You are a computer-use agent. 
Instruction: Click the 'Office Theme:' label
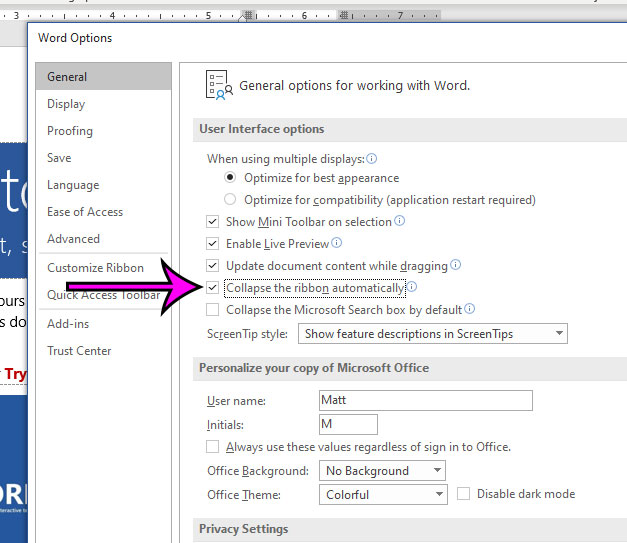tap(244, 495)
